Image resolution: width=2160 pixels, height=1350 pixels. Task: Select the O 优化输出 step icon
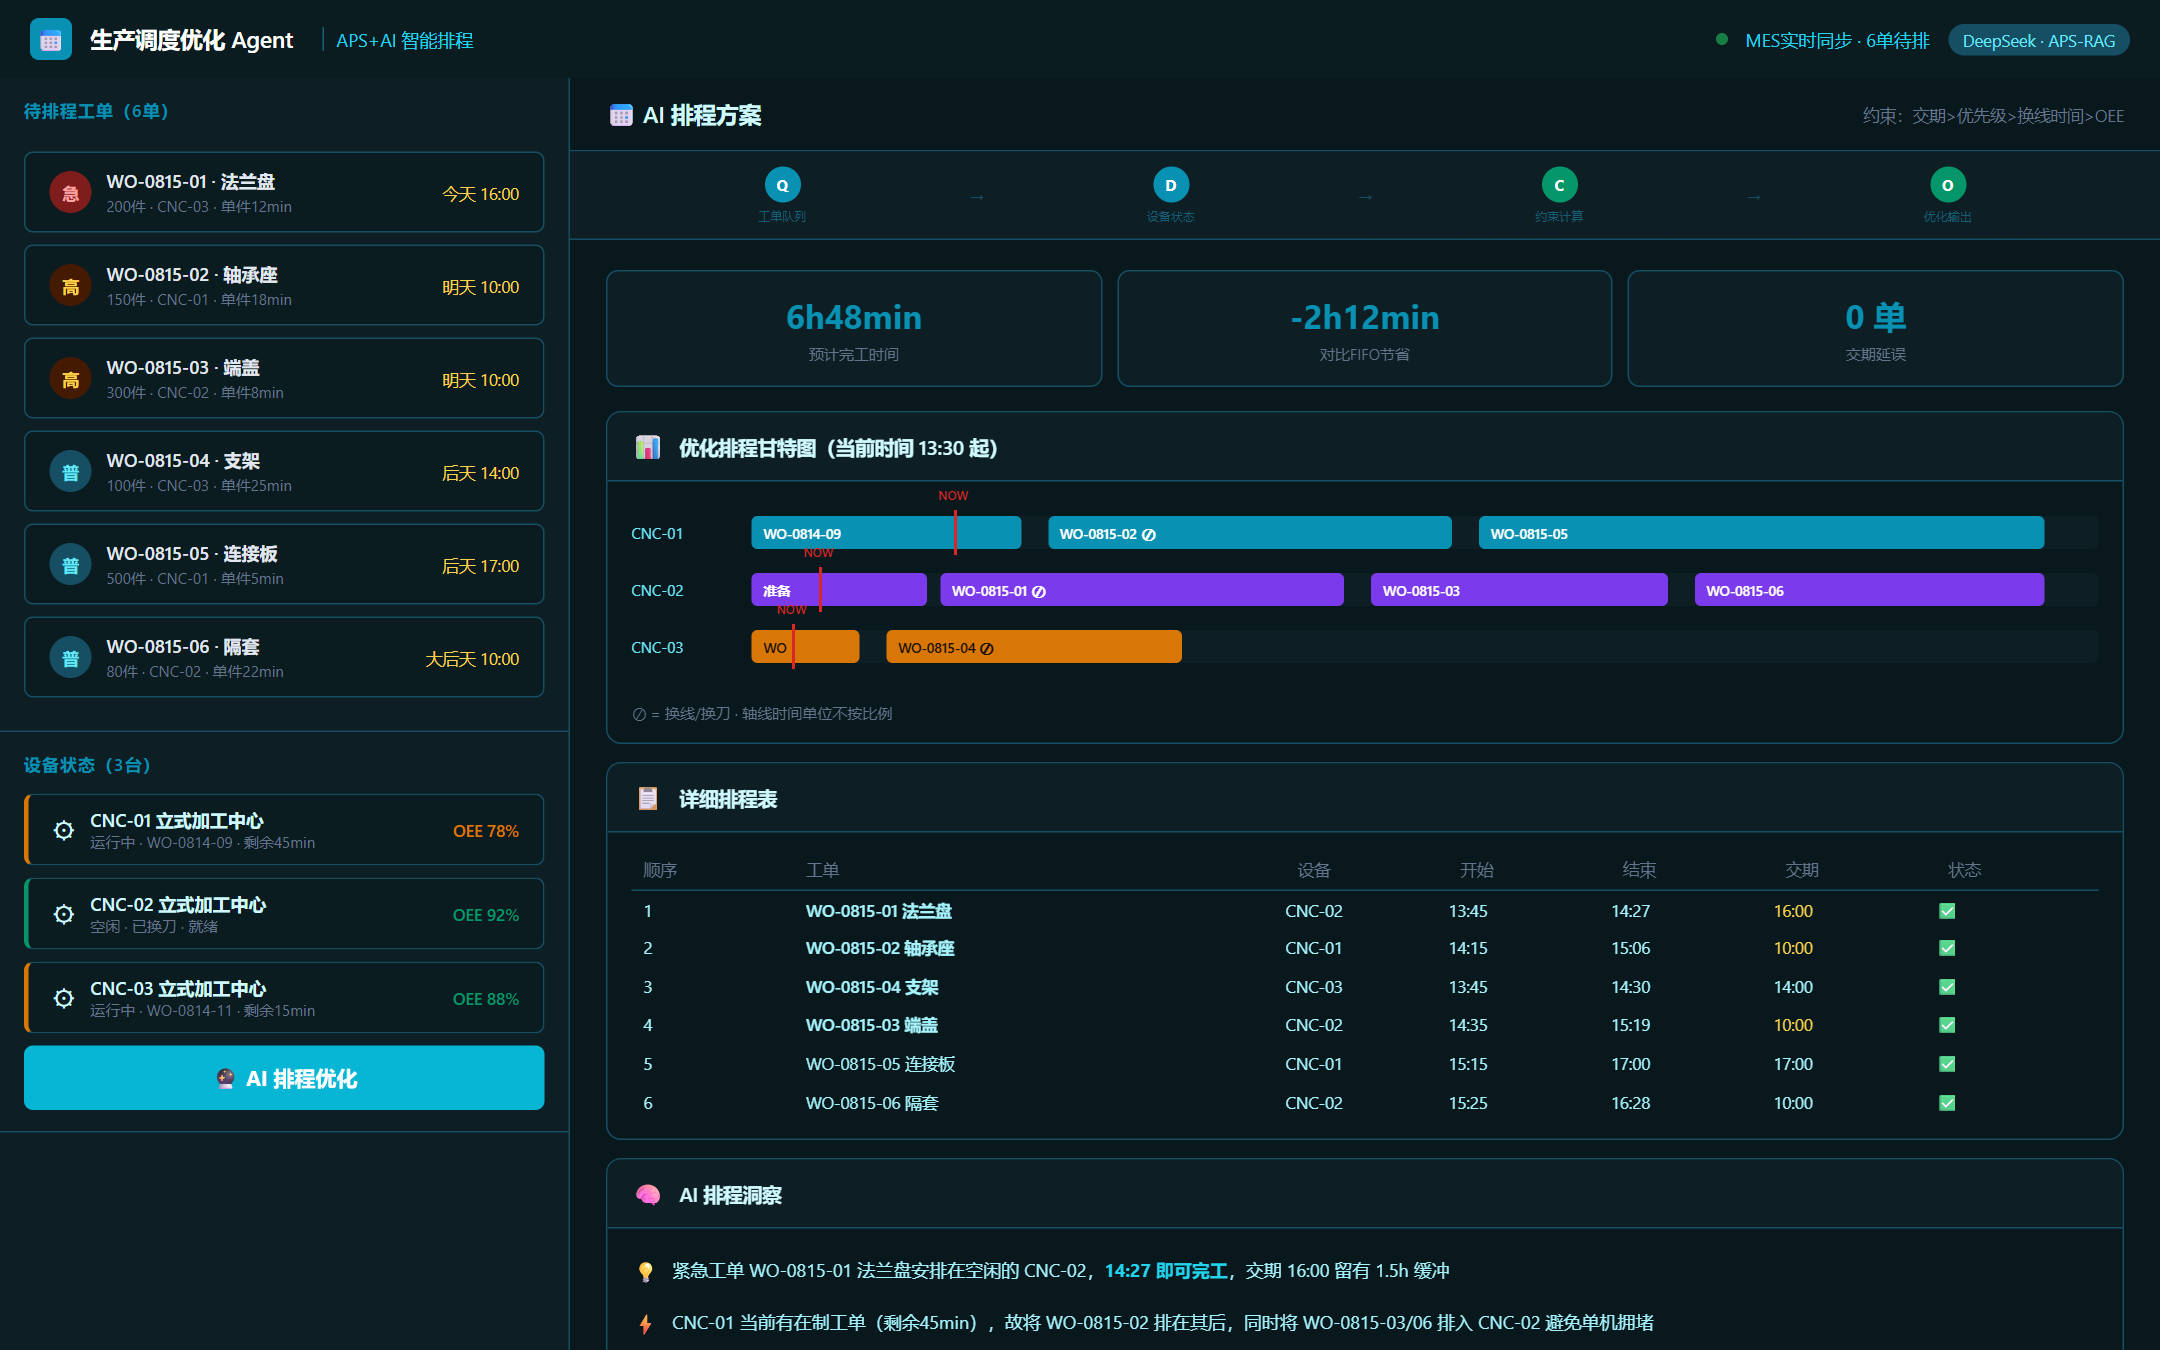tap(1948, 185)
